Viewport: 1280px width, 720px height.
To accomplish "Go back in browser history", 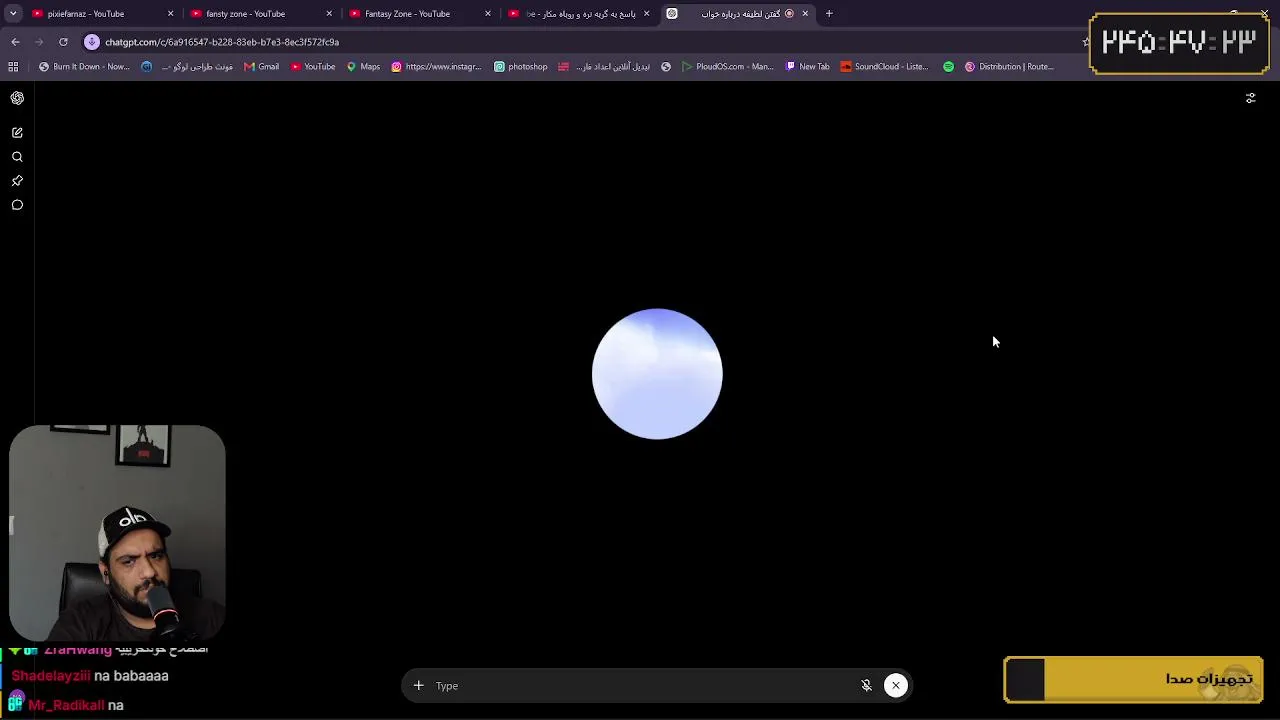I will [15, 42].
